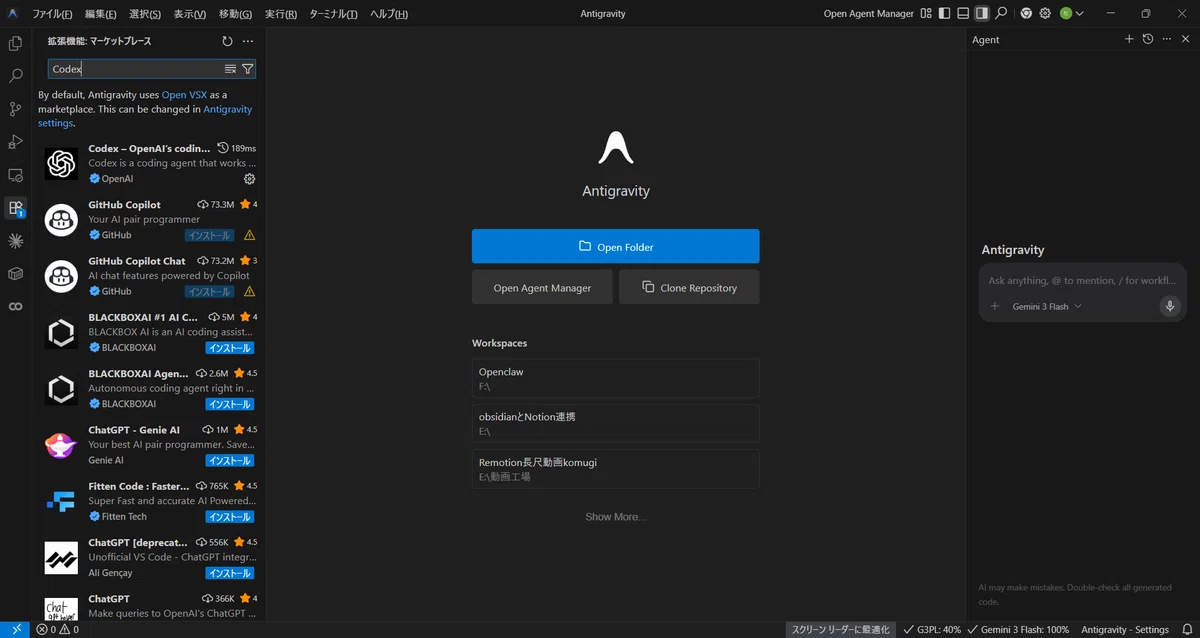Close the Agent panel
The image size is (1200, 638).
[1185, 39]
